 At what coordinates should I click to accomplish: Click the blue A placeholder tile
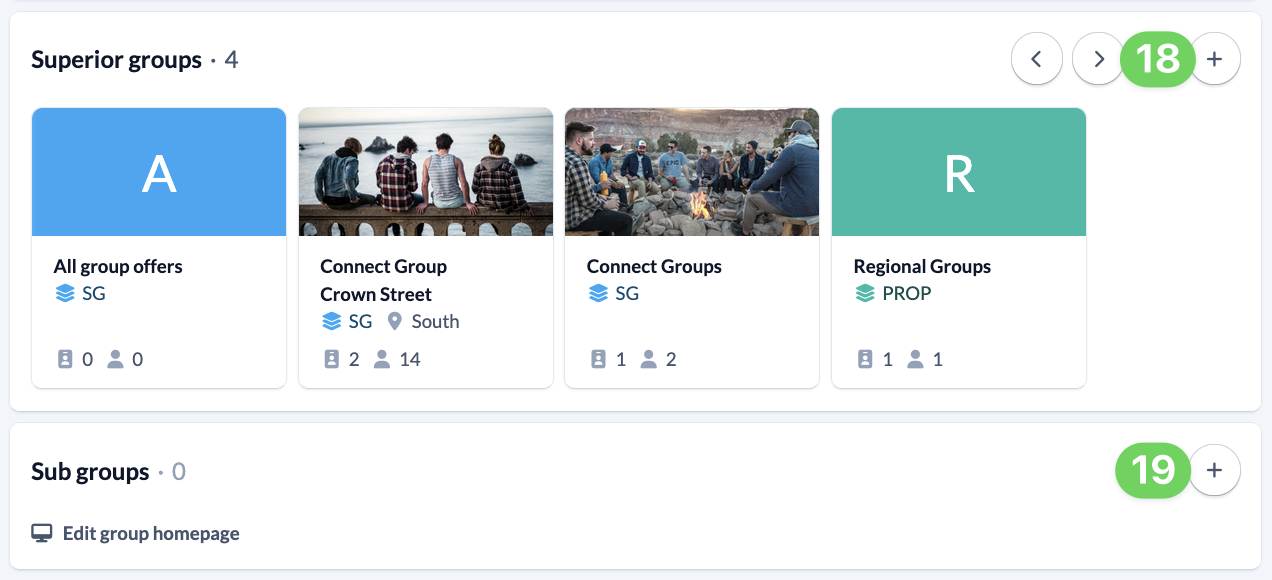pyautogui.click(x=159, y=172)
